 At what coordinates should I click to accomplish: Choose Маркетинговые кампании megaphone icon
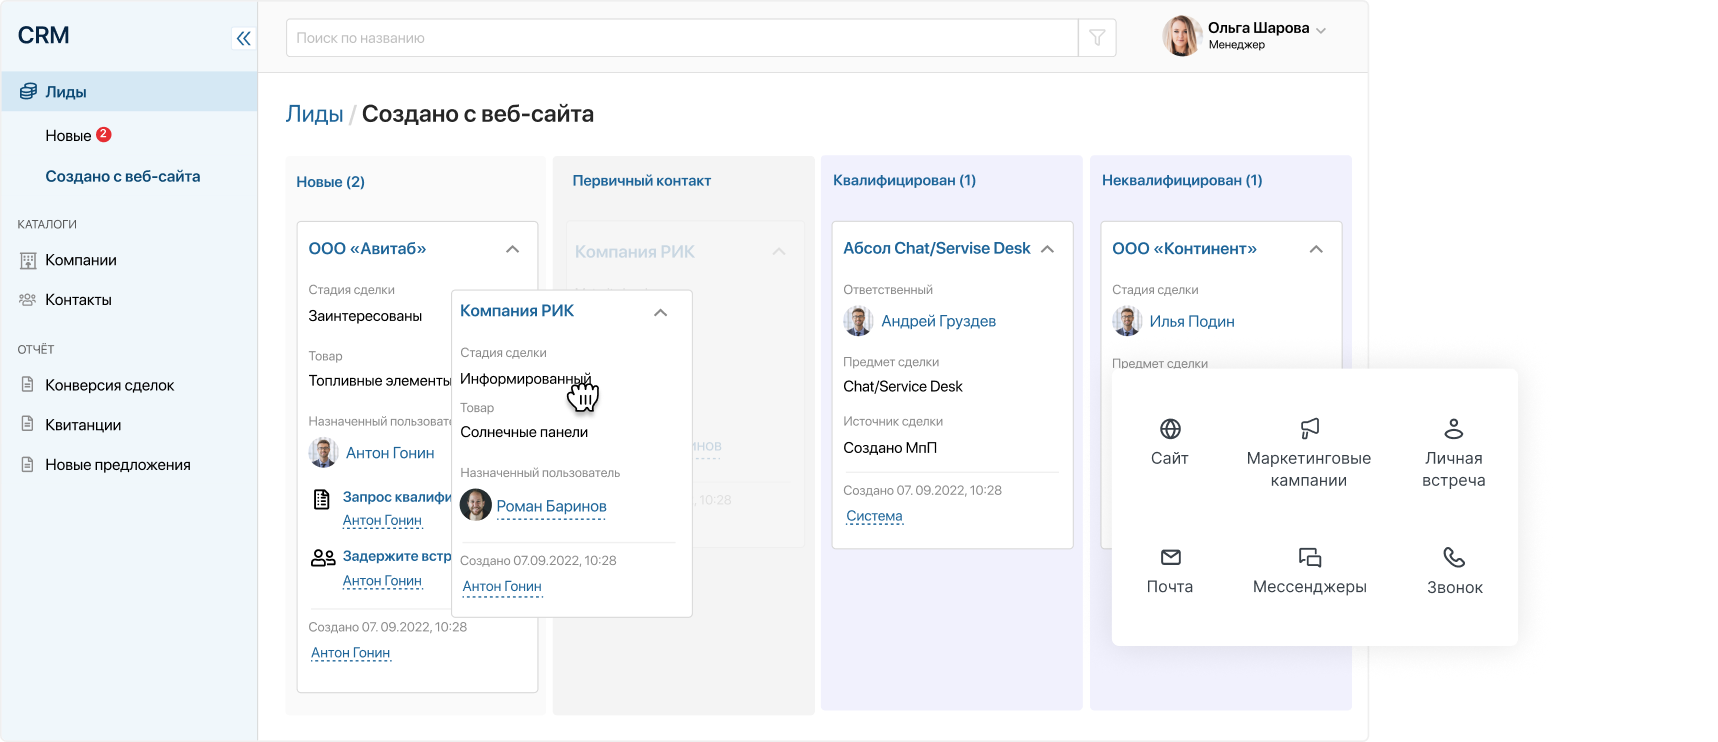coord(1309,429)
